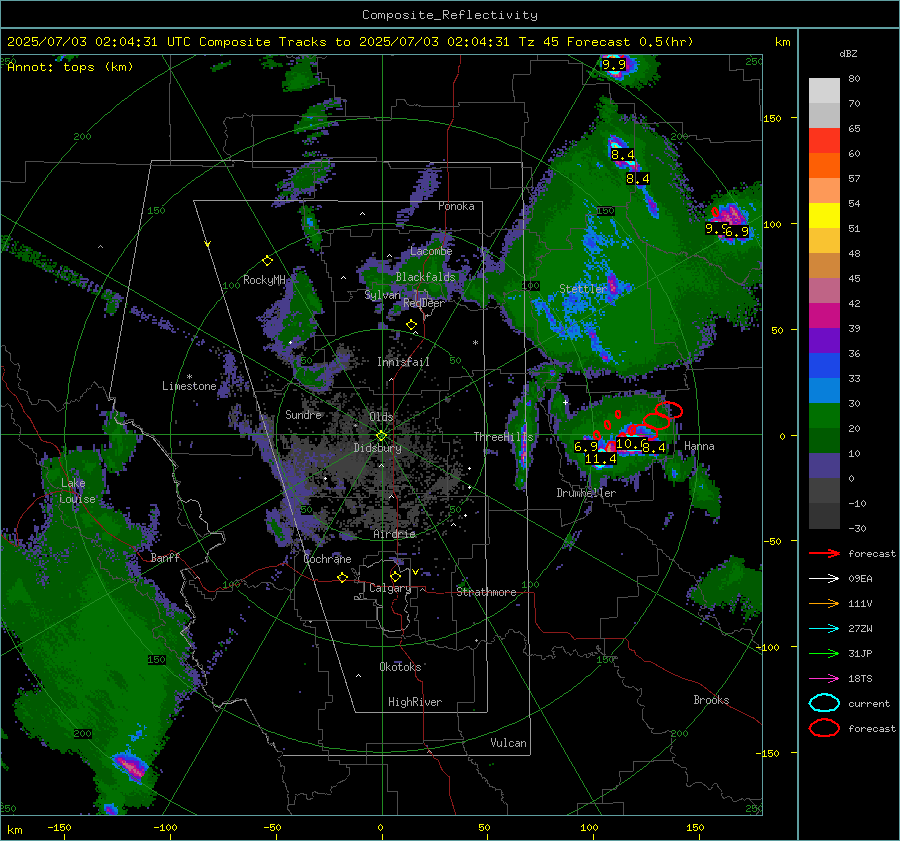Click the RedDeer city label
900x841 pixels.
424,303
